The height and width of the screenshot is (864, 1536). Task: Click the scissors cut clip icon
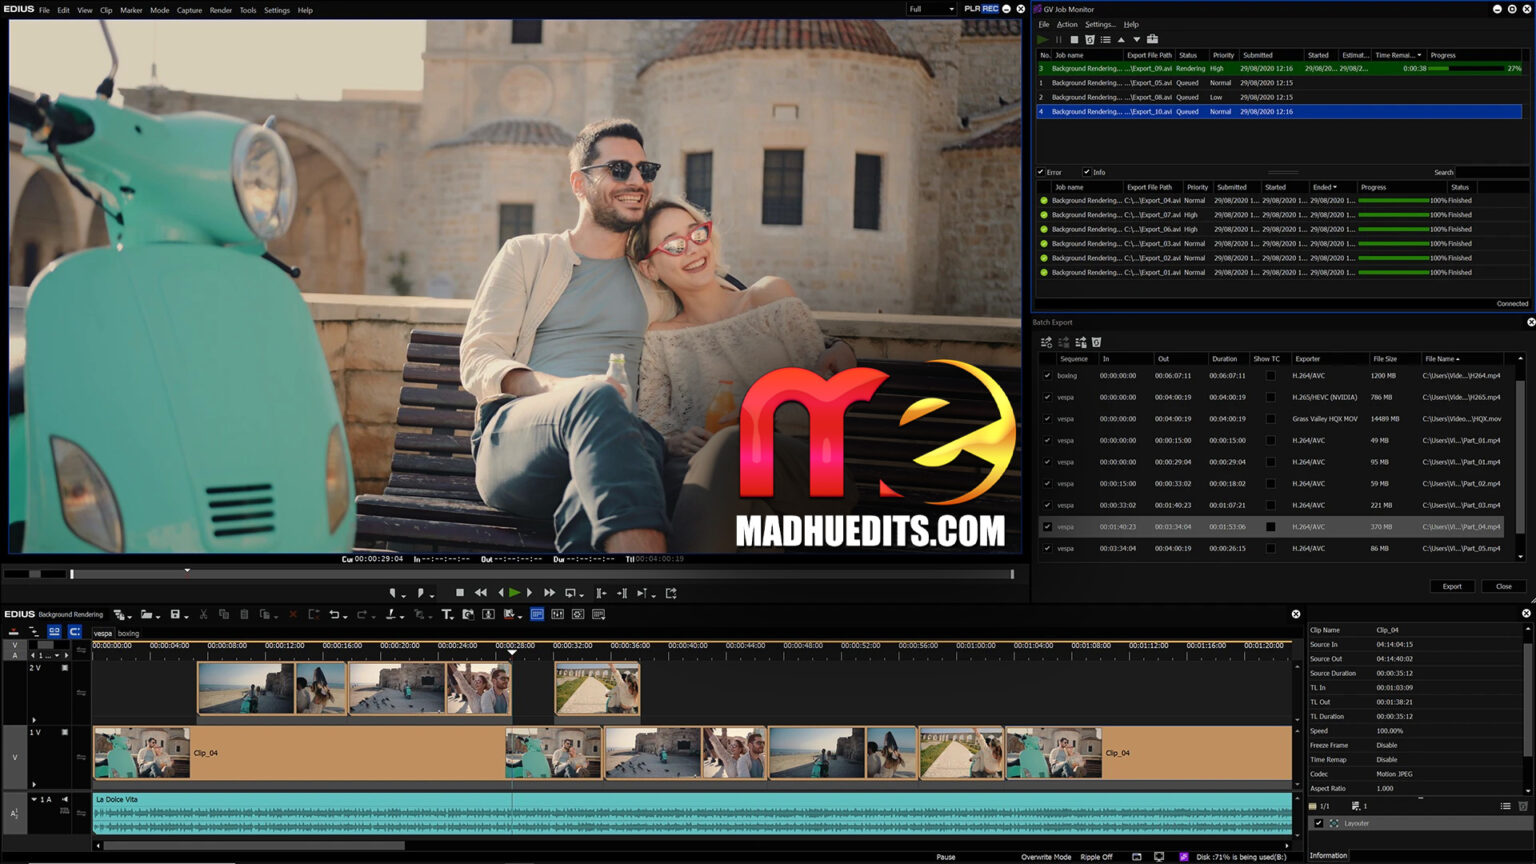tap(204, 614)
